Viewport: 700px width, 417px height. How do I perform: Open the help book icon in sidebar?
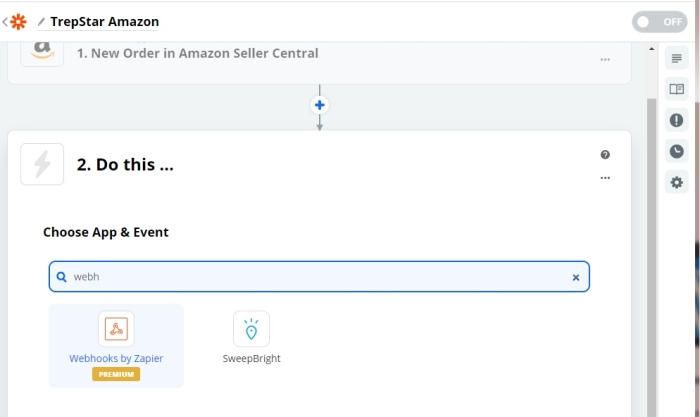(676, 89)
